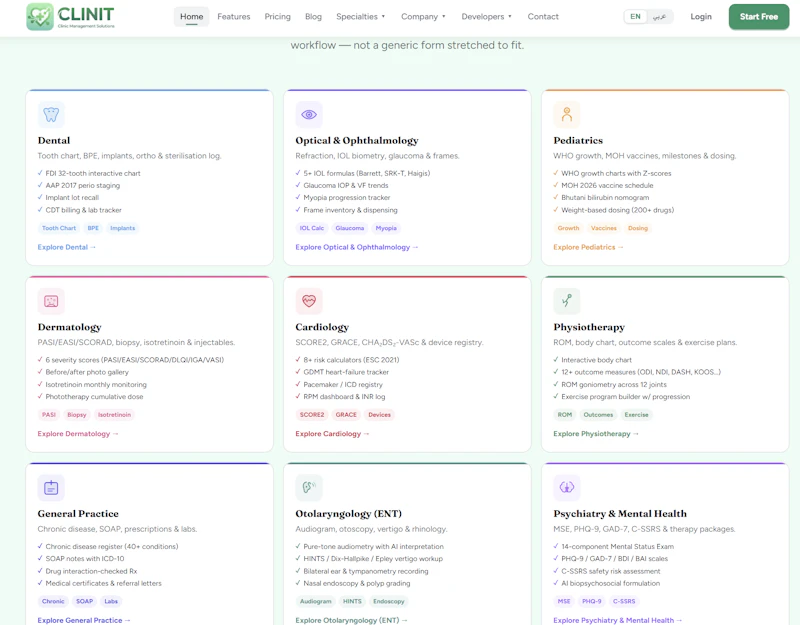Click the Biopsy tag
The width and height of the screenshot is (800, 625).
77,415
